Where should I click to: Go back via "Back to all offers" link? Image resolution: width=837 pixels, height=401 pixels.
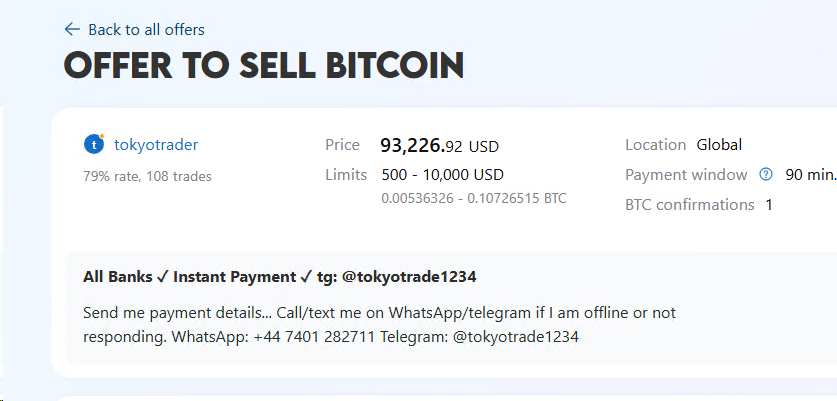(x=146, y=30)
